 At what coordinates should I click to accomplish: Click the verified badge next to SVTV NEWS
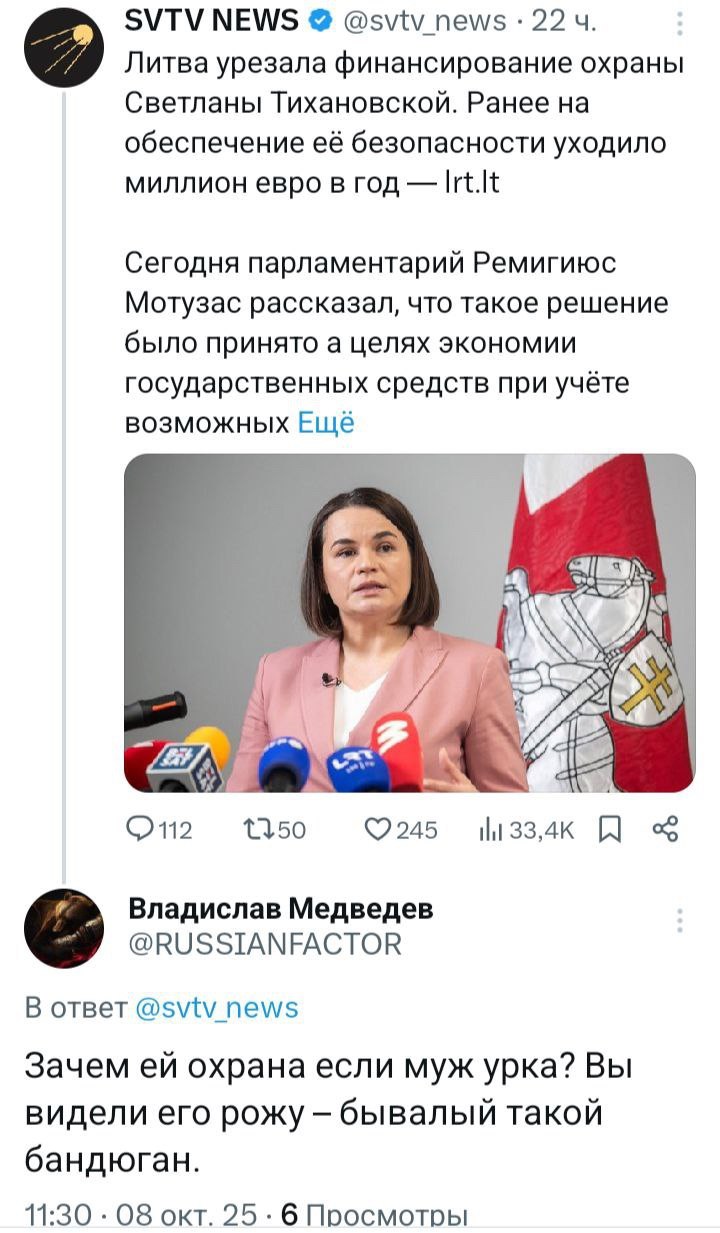[318, 20]
